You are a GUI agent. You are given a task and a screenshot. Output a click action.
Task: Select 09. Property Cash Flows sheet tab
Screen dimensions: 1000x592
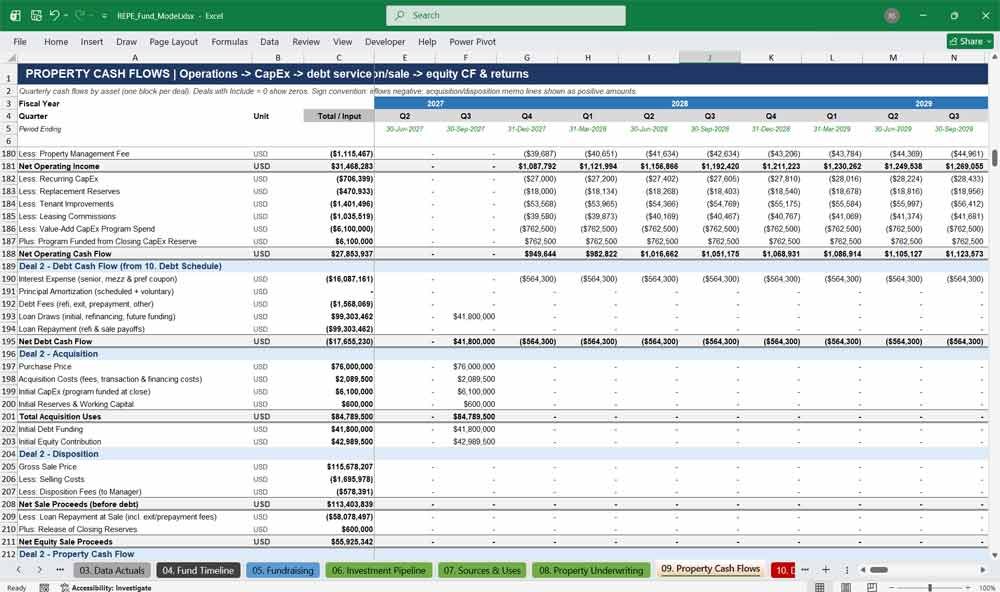click(x=710, y=569)
